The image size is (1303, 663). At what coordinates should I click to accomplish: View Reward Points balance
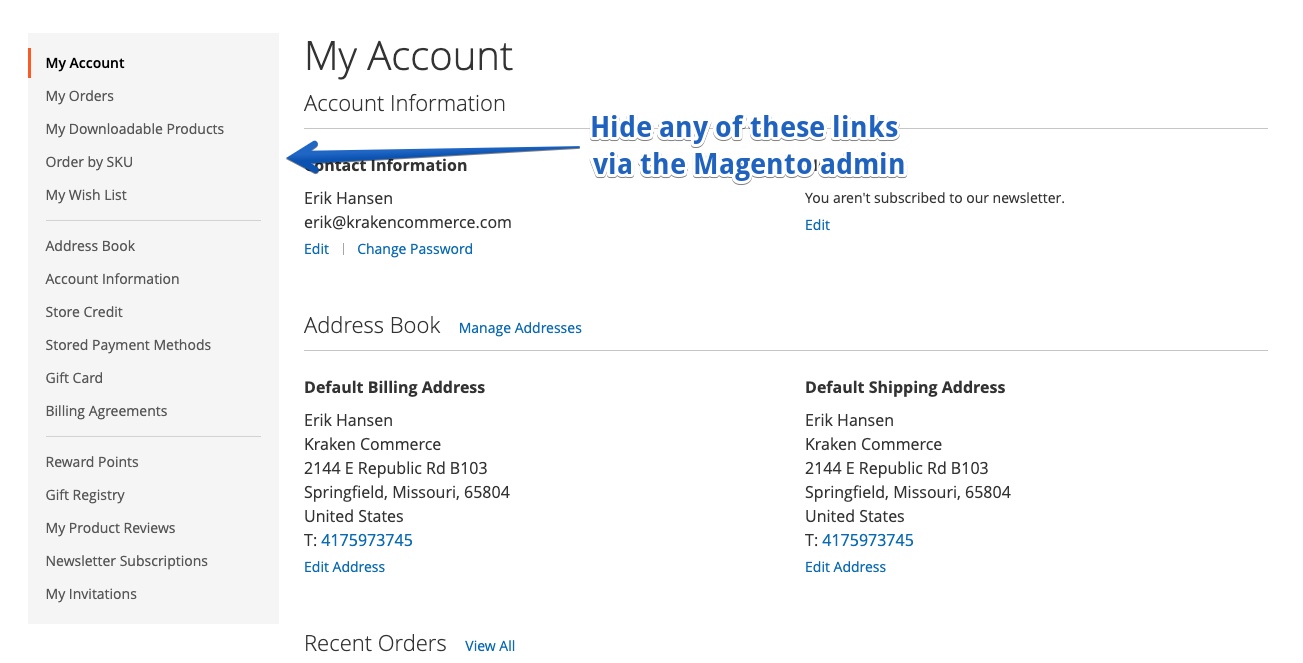92,462
